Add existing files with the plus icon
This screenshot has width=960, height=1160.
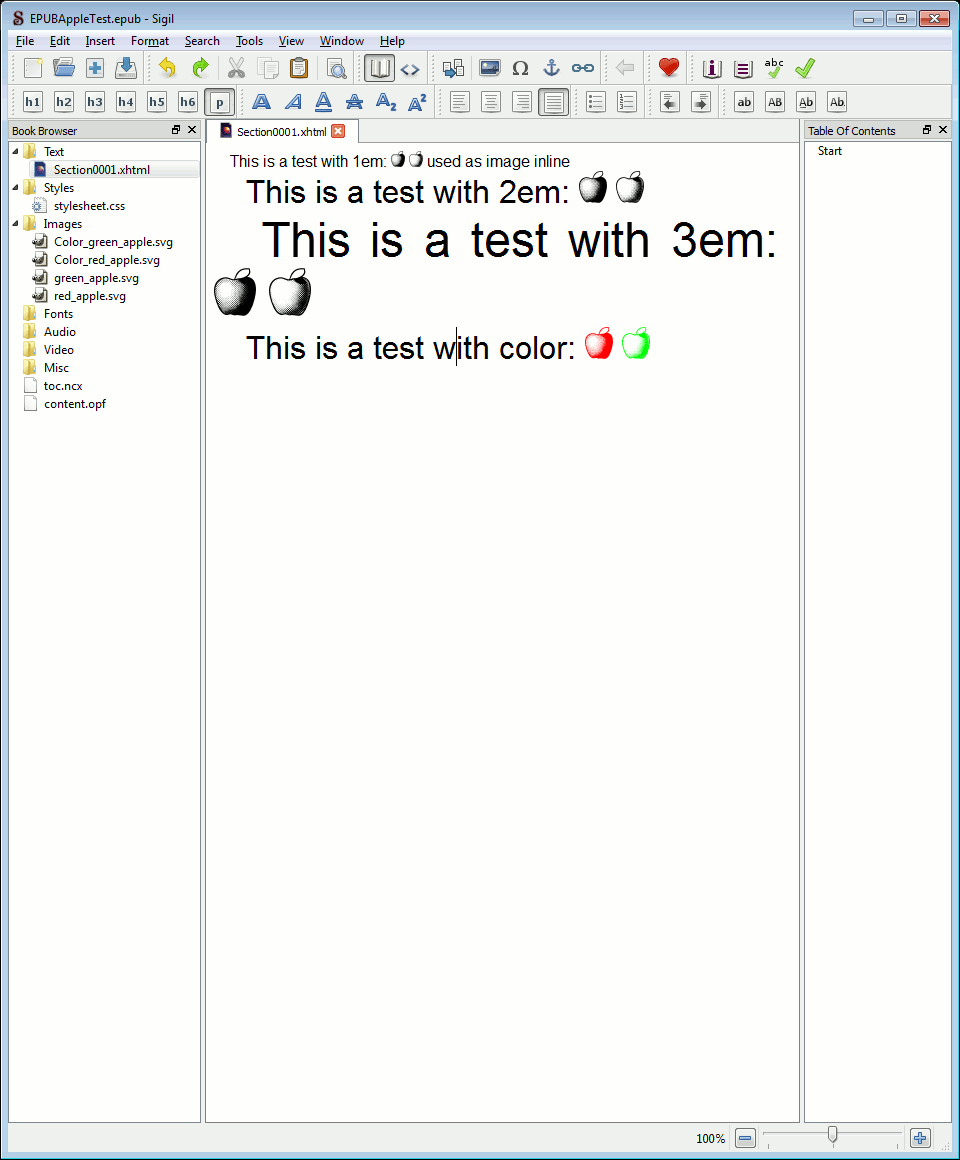(x=95, y=68)
